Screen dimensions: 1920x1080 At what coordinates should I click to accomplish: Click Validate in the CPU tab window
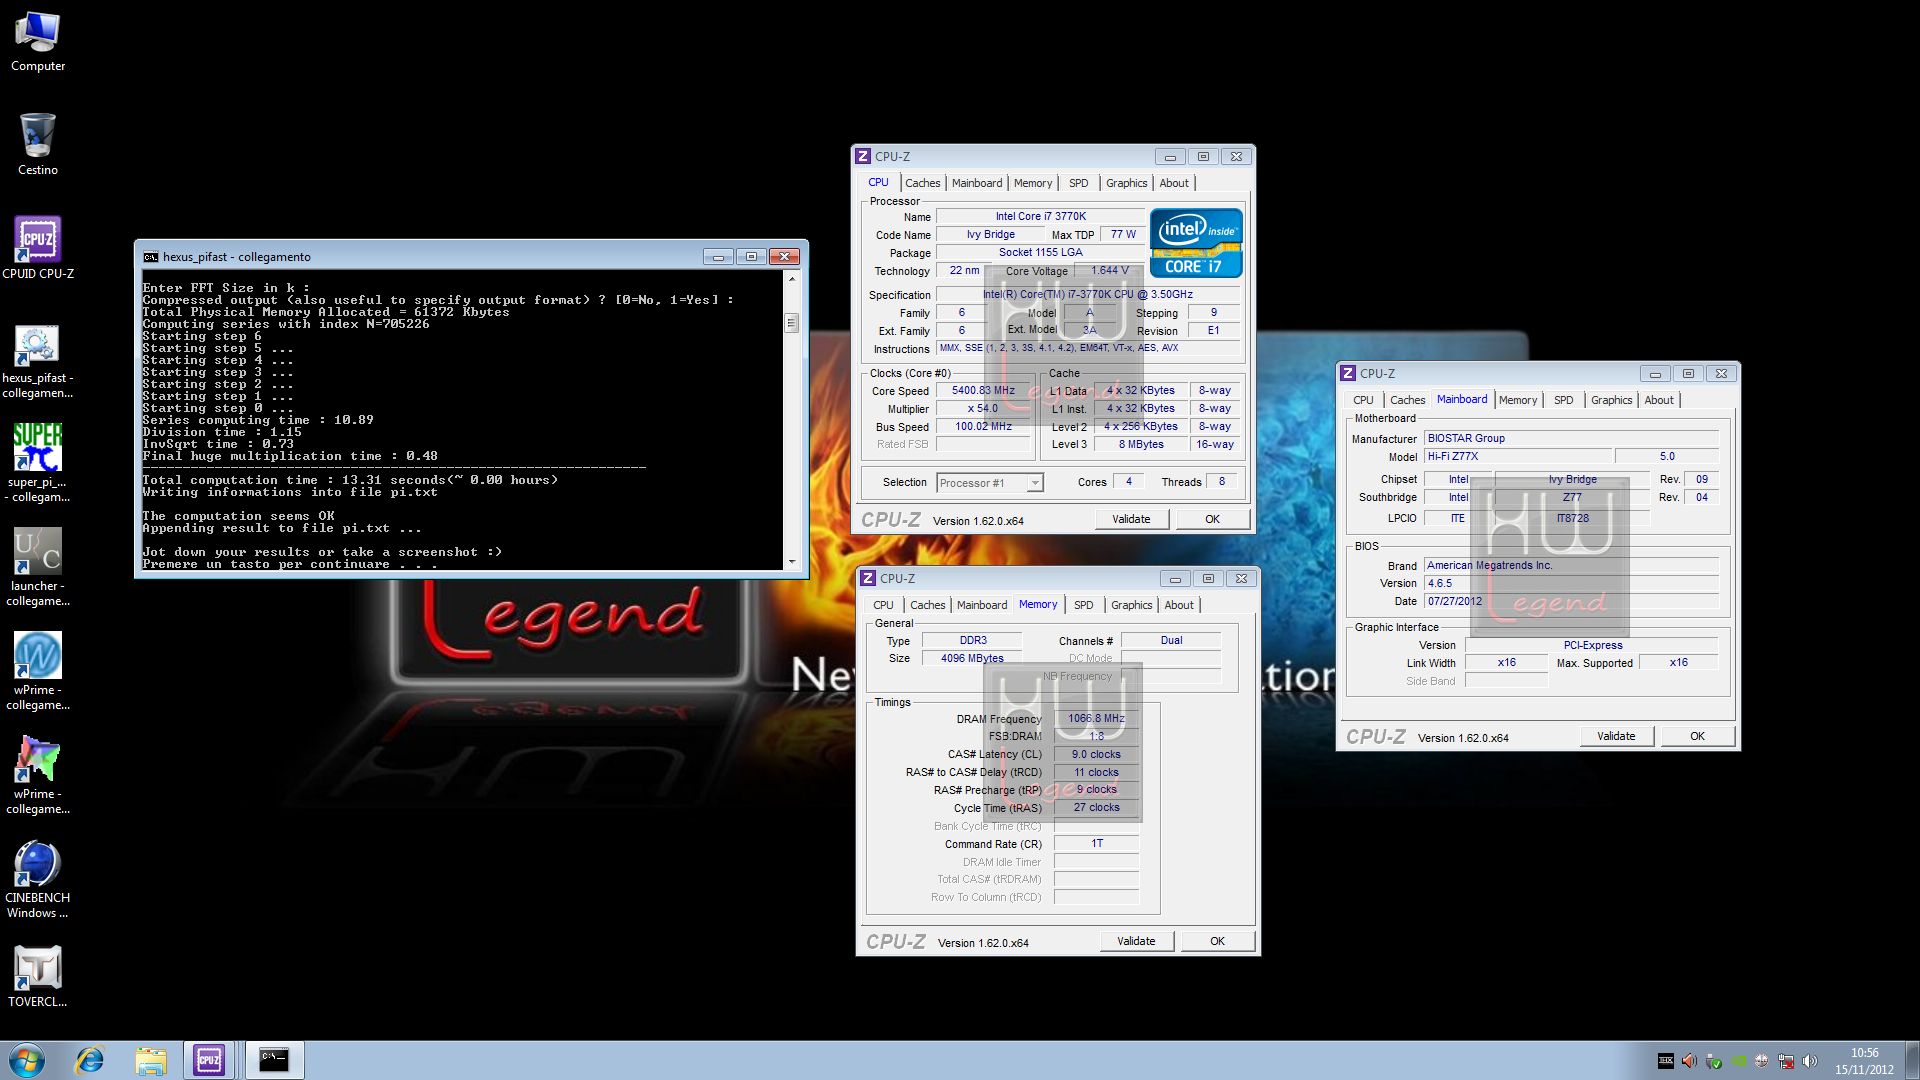point(1131,519)
